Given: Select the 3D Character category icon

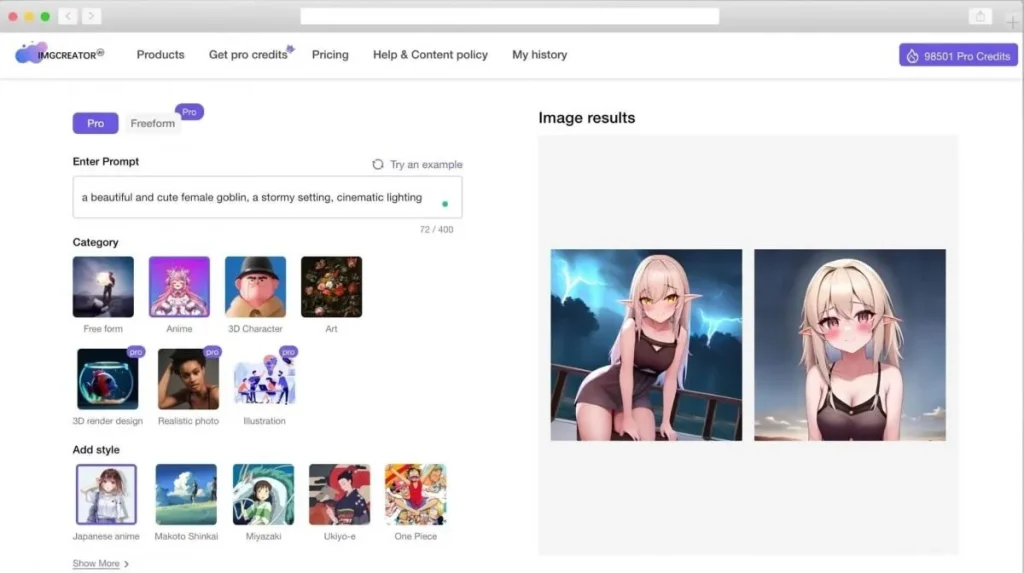Looking at the screenshot, I should click(x=255, y=287).
